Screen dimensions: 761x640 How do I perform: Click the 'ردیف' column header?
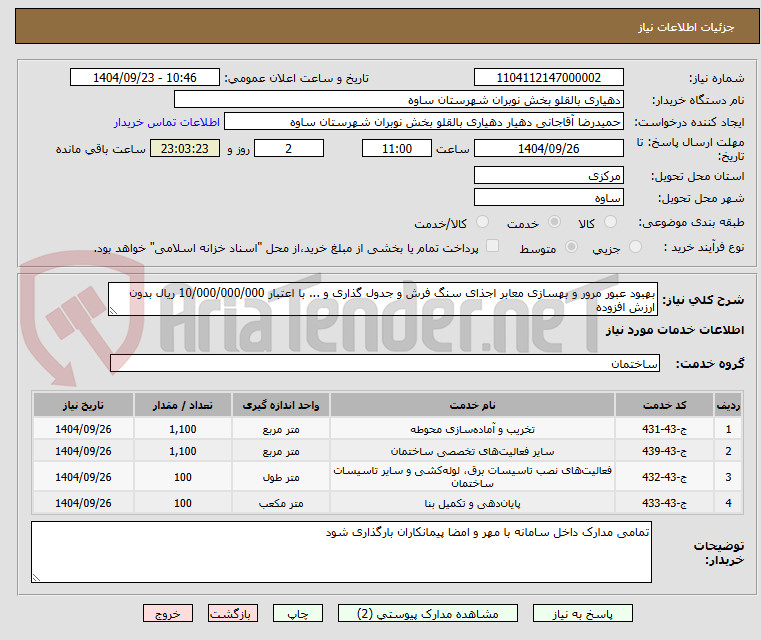coord(728,405)
